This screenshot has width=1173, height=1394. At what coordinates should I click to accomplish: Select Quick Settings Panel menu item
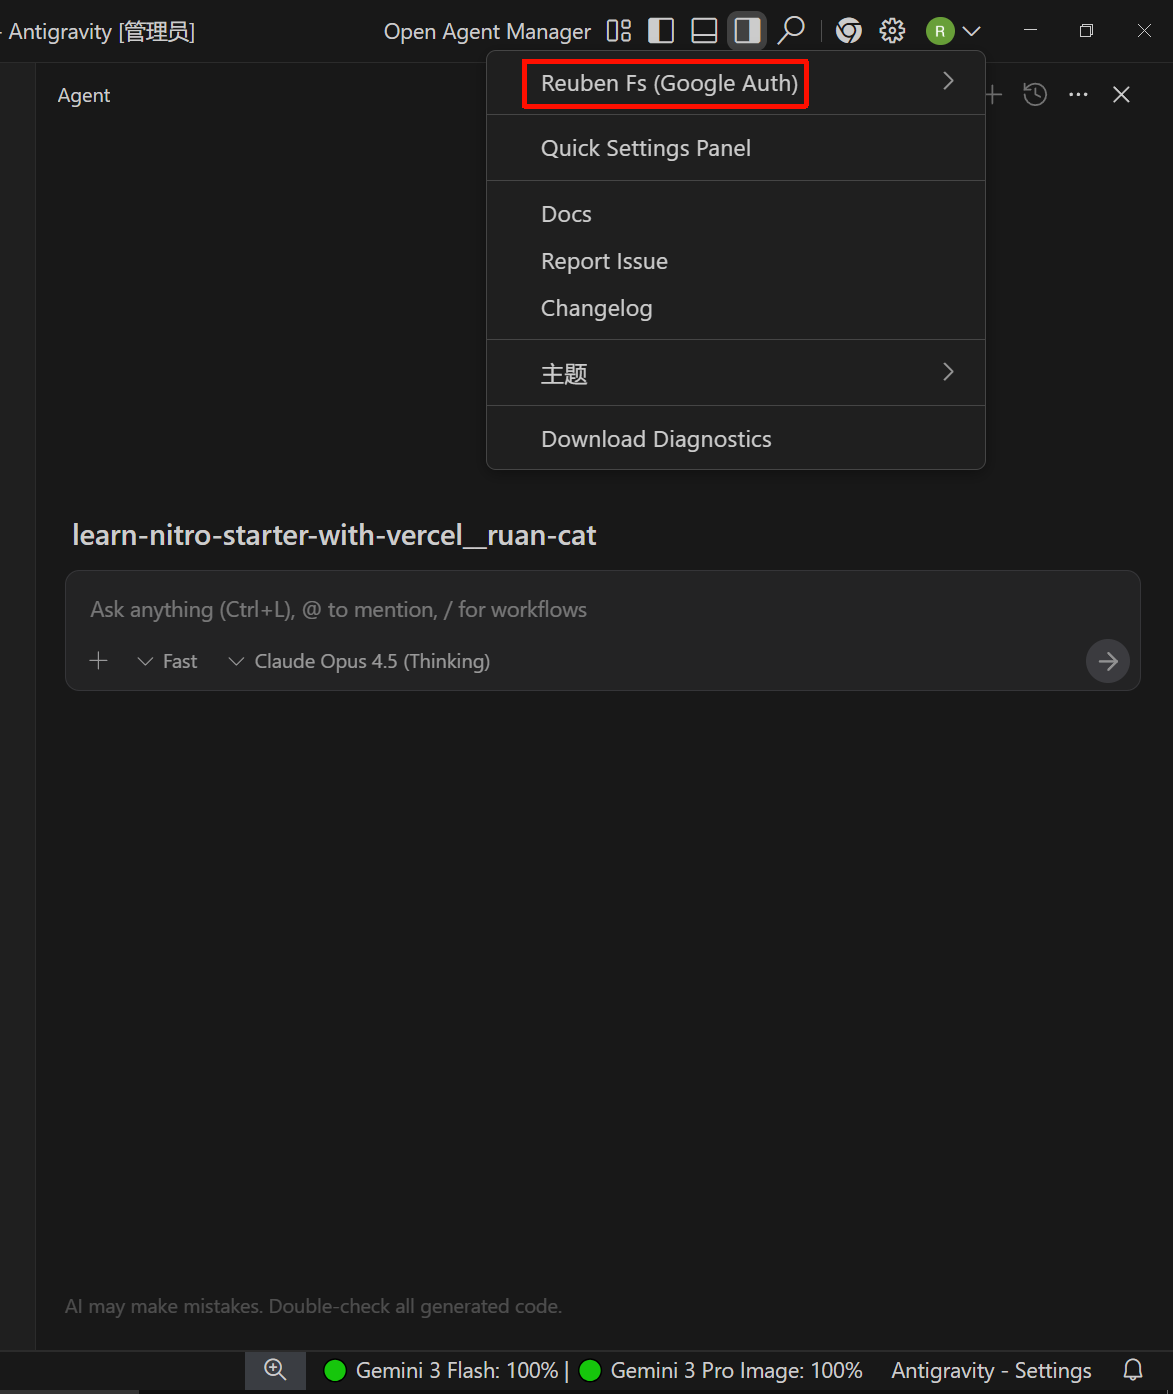pyautogui.click(x=646, y=148)
